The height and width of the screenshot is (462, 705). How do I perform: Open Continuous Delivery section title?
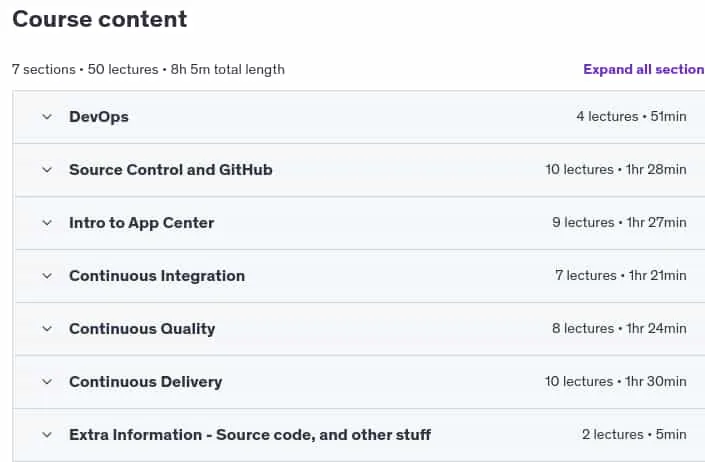coord(146,382)
